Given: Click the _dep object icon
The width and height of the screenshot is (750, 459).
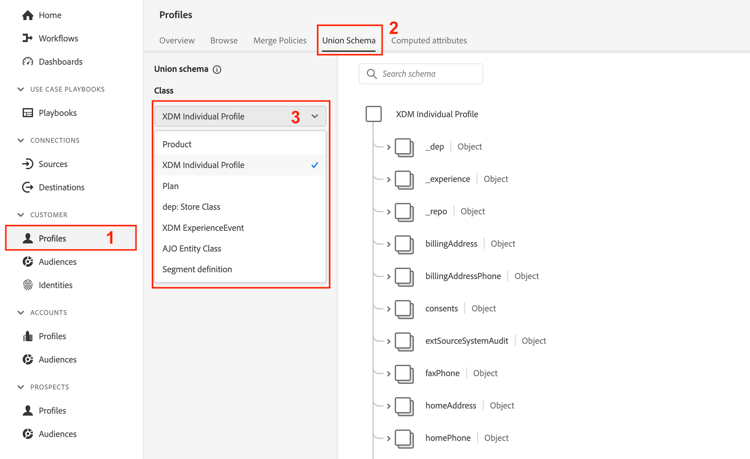Looking at the screenshot, I should pyautogui.click(x=404, y=147).
